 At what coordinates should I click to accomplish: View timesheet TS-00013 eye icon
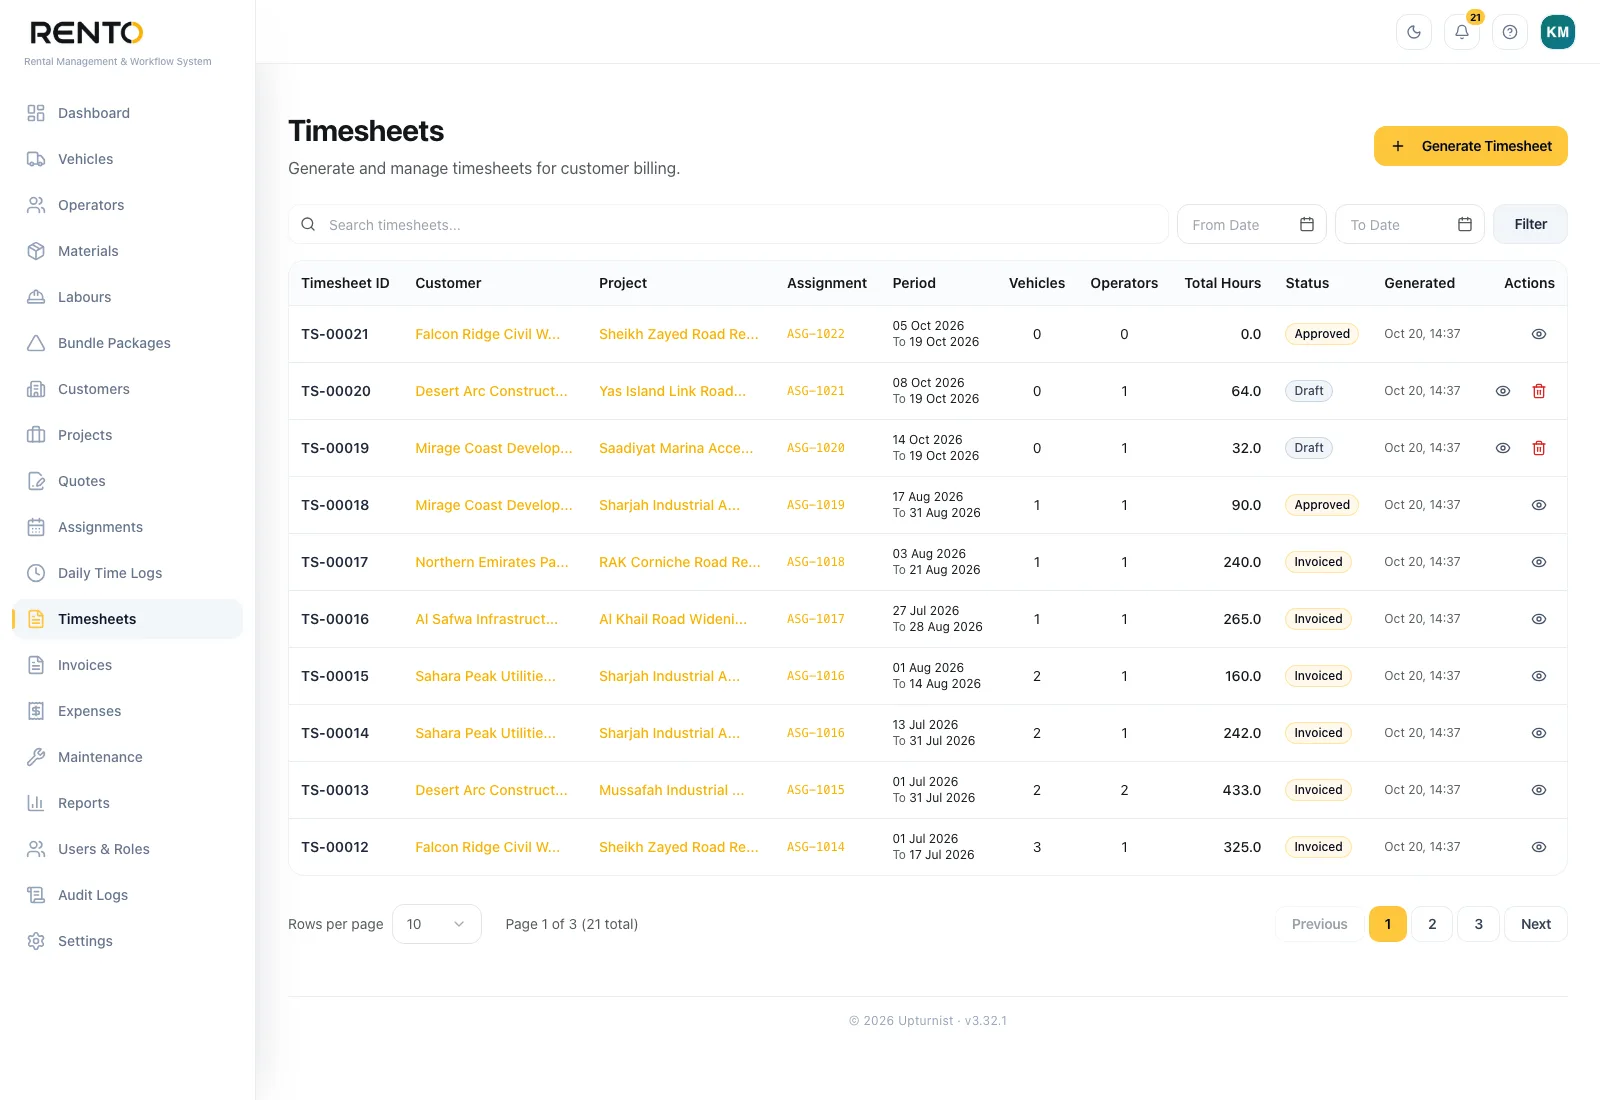1539,790
